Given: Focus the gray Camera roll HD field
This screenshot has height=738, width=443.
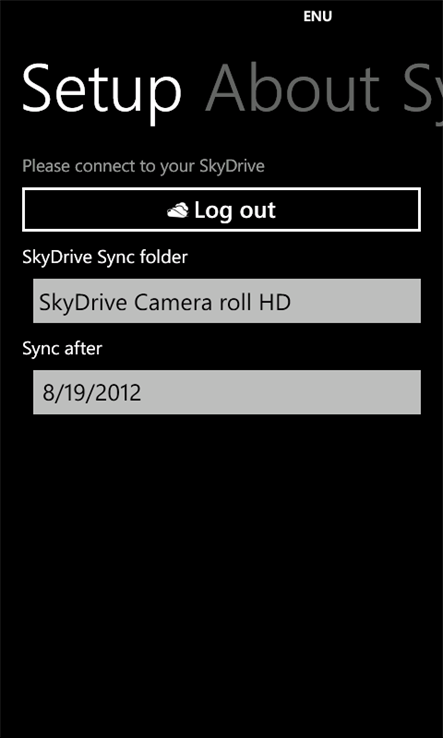Looking at the screenshot, I should click(227, 301).
